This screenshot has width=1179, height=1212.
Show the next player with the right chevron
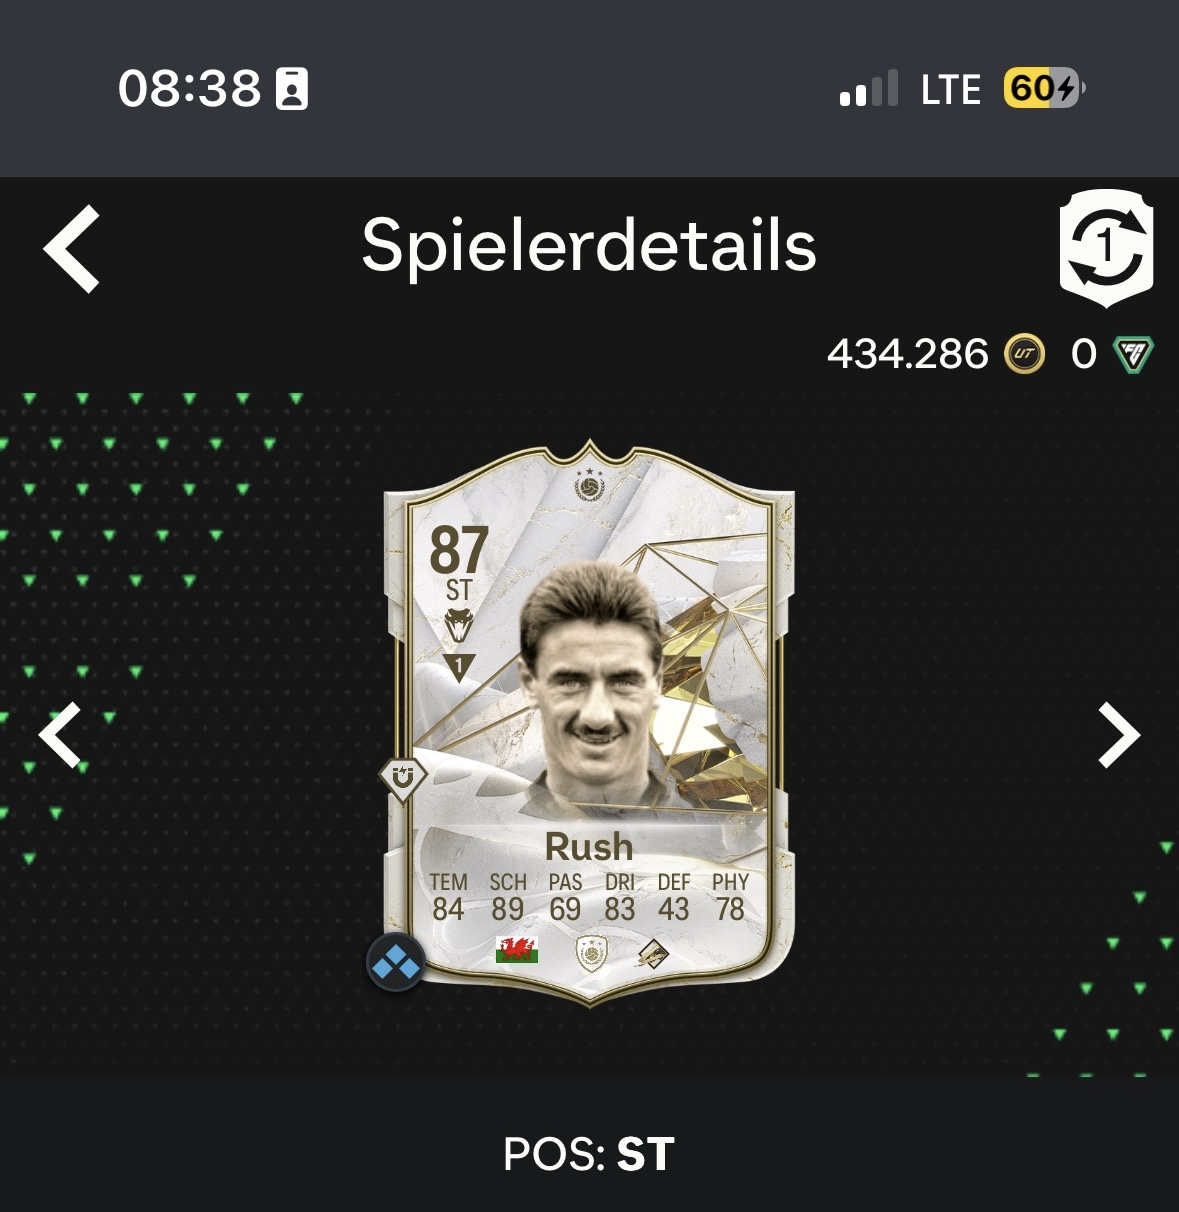point(1119,735)
